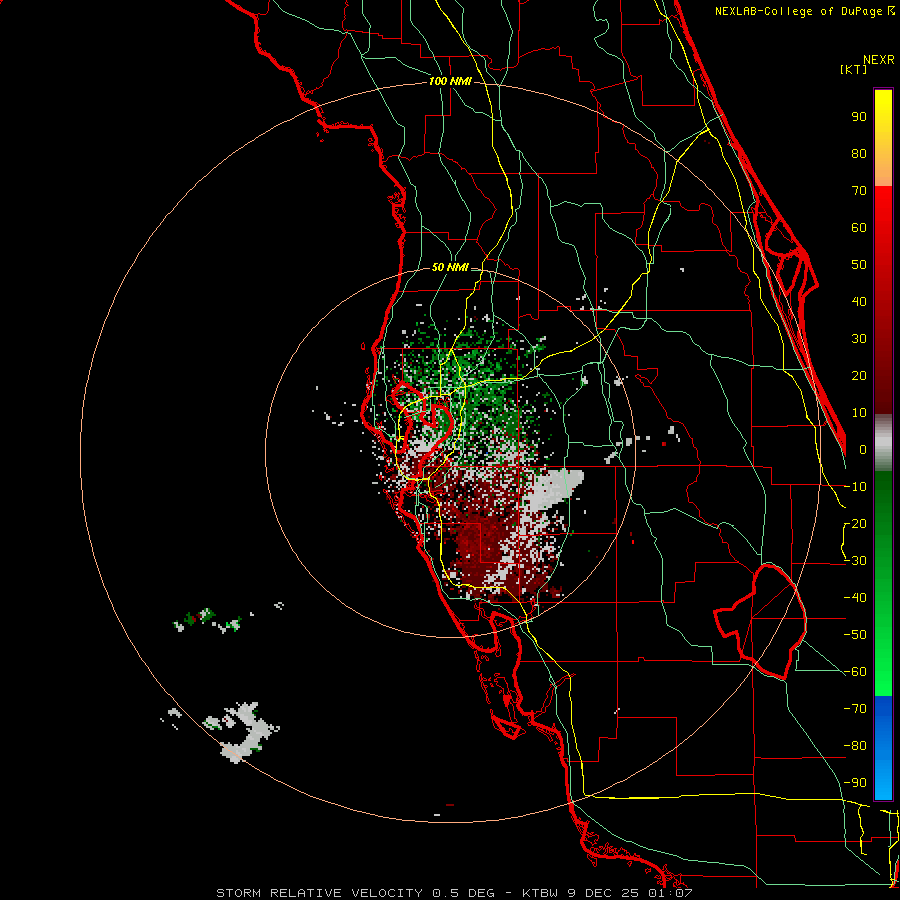
Task: Click the positive 40 value on velocity scale
Action: 859,301
